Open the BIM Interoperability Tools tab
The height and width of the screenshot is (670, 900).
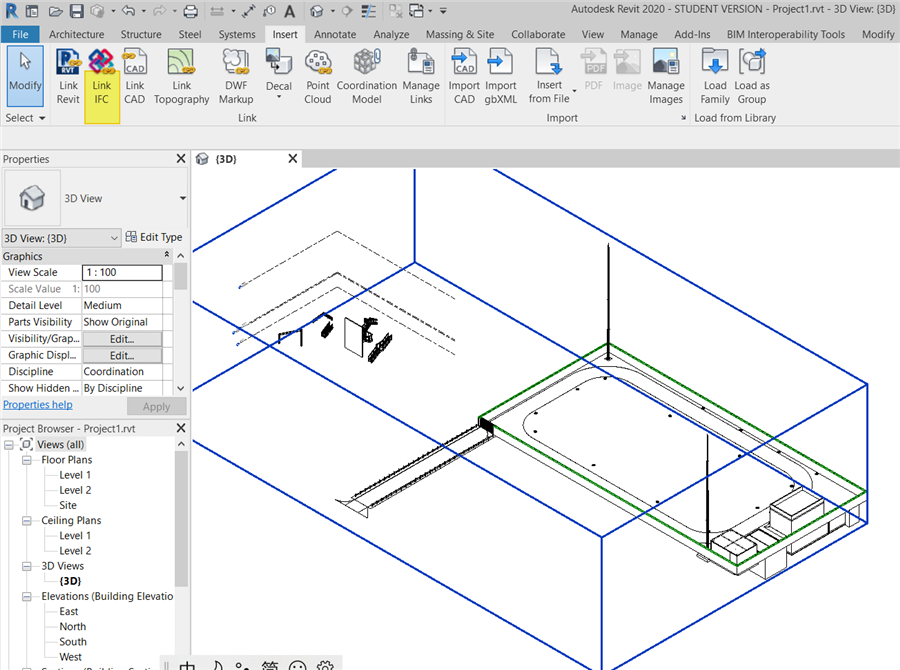coord(786,34)
